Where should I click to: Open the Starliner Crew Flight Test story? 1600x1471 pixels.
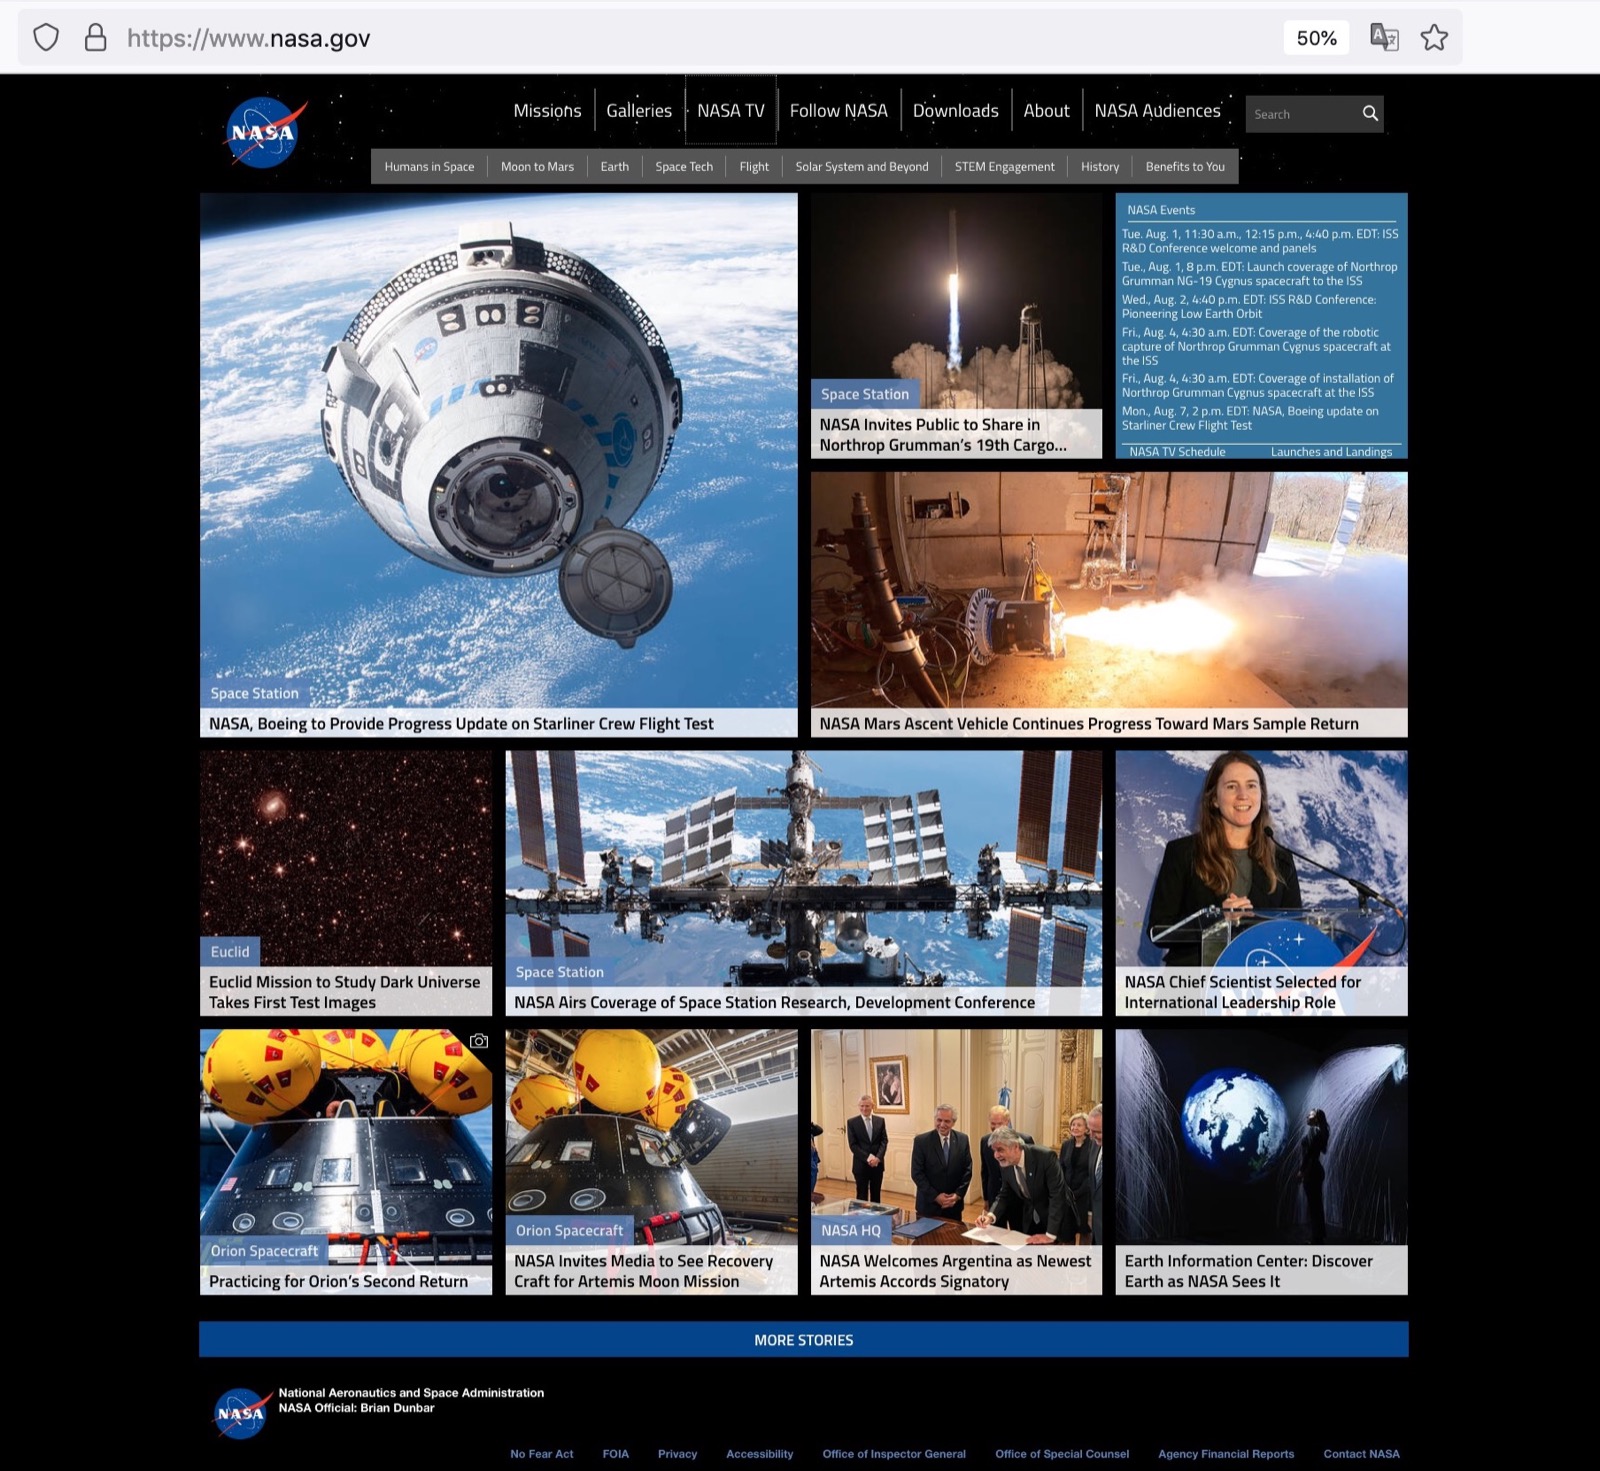coord(461,724)
